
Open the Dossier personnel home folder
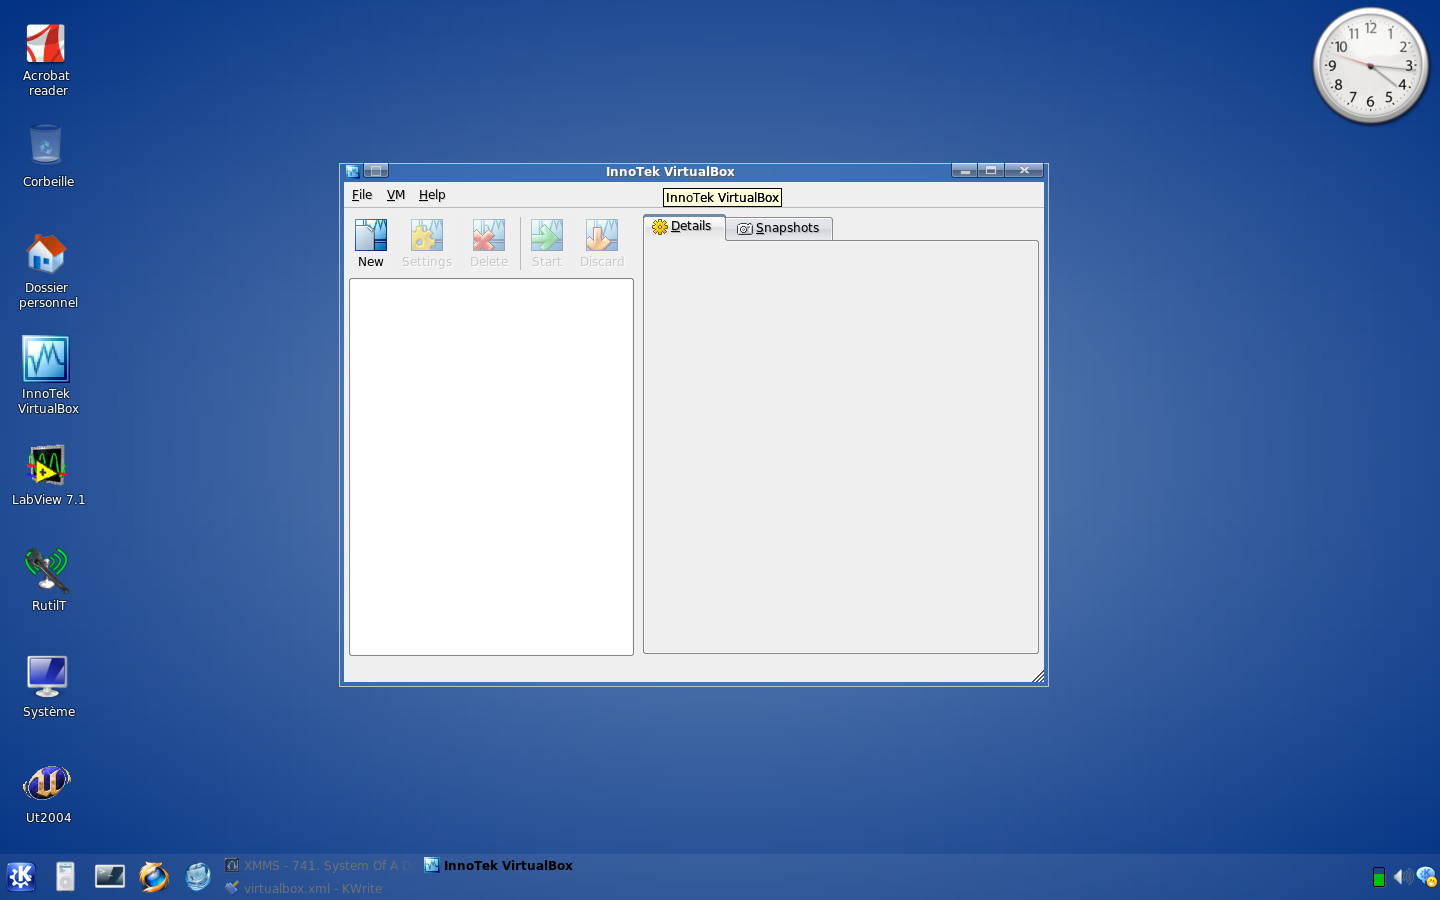click(47, 269)
